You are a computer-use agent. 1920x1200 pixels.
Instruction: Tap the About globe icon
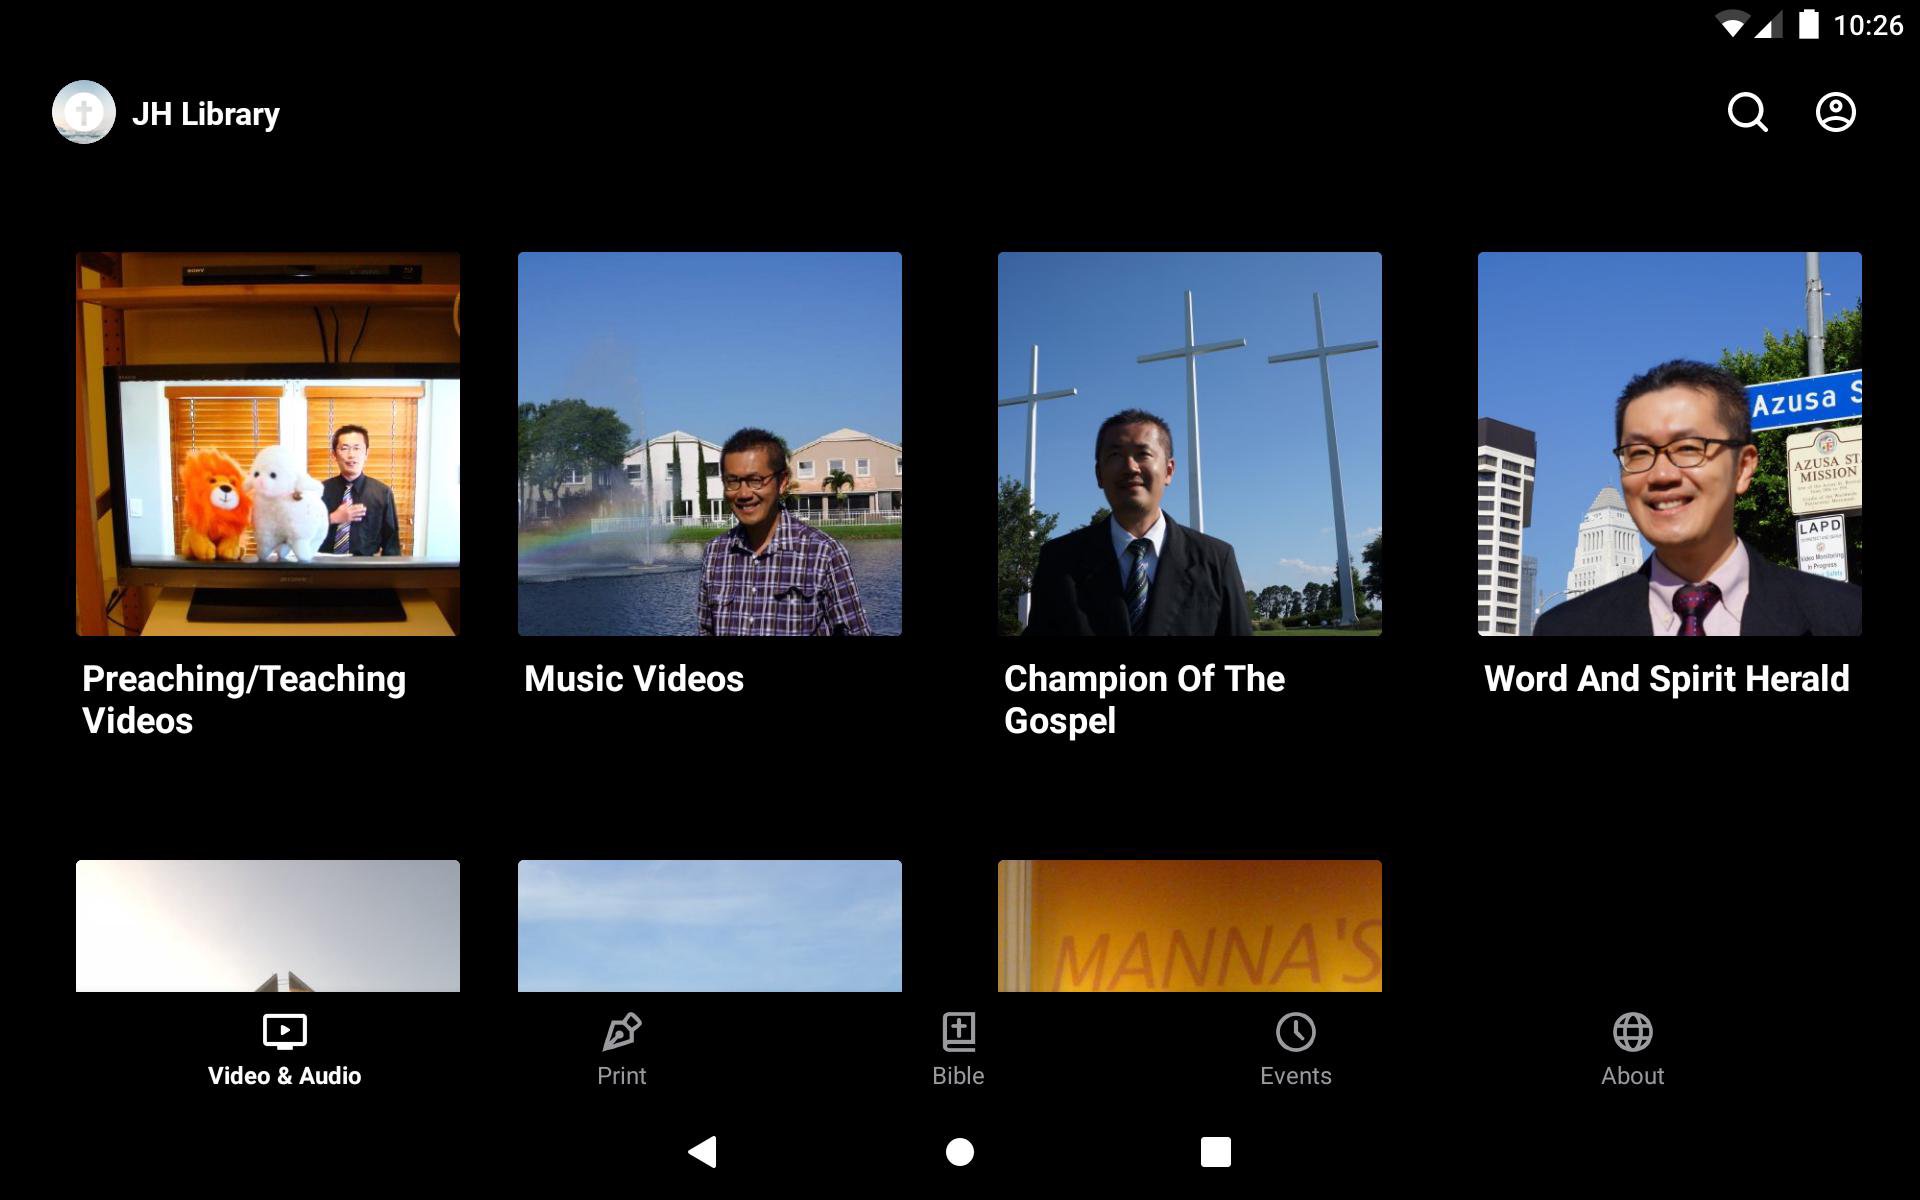(x=1632, y=1031)
